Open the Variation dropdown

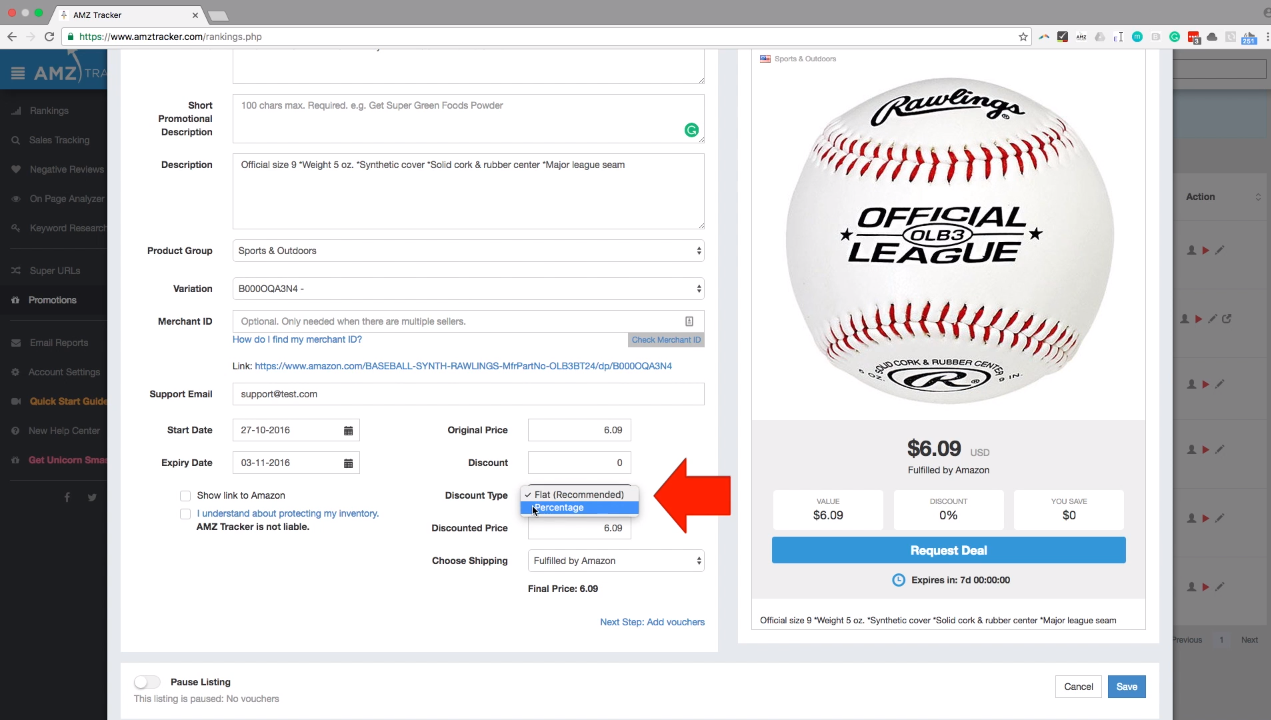(x=468, y=289)
